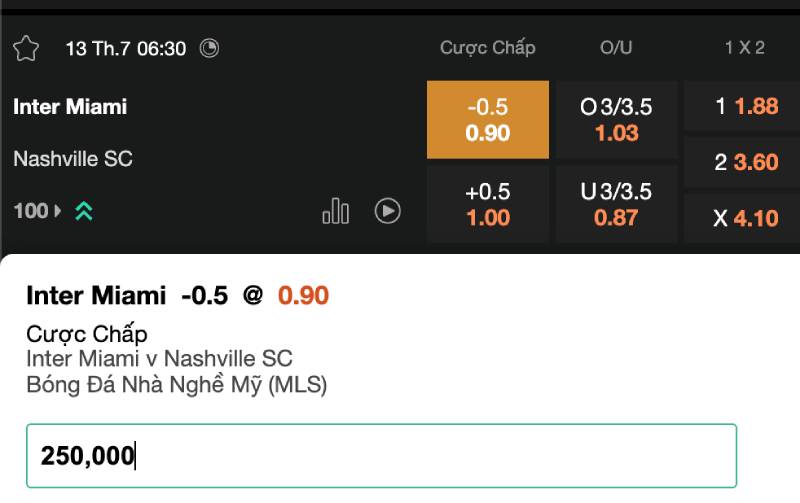Play the live stream for this match
The width and height of the screenshot is (800, 503).
pos(388,211)
